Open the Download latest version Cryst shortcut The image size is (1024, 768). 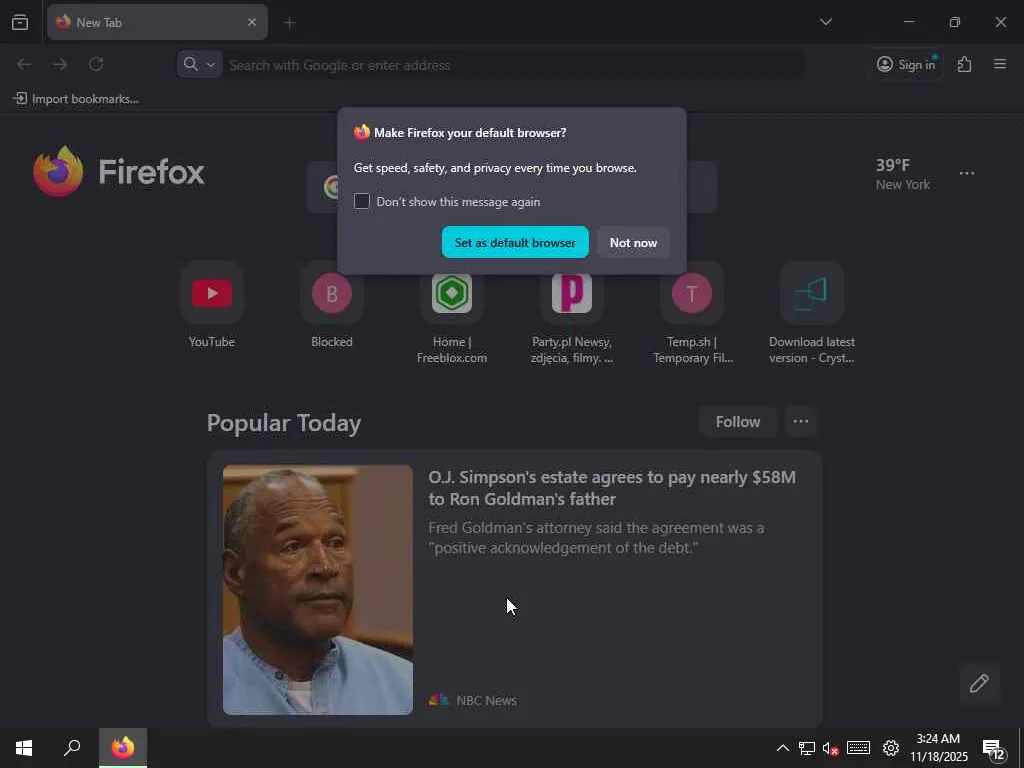click(812, 313)
